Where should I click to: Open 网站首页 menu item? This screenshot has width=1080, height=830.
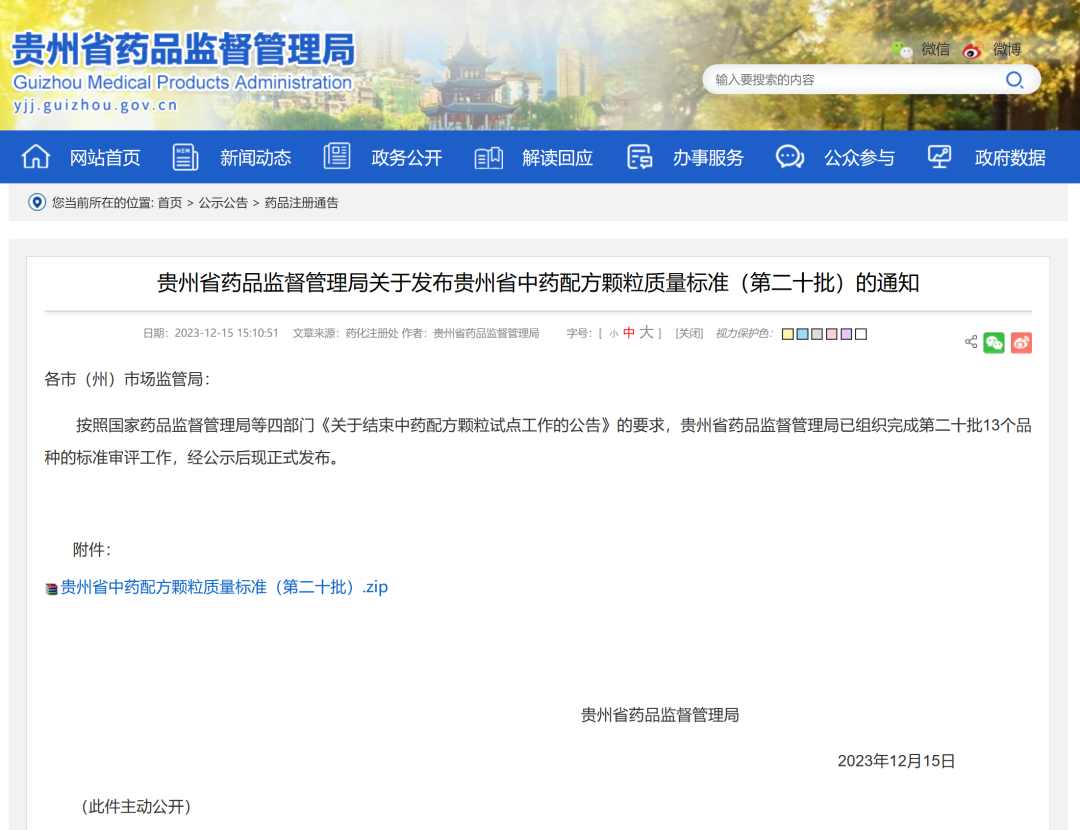coord(105,158)
